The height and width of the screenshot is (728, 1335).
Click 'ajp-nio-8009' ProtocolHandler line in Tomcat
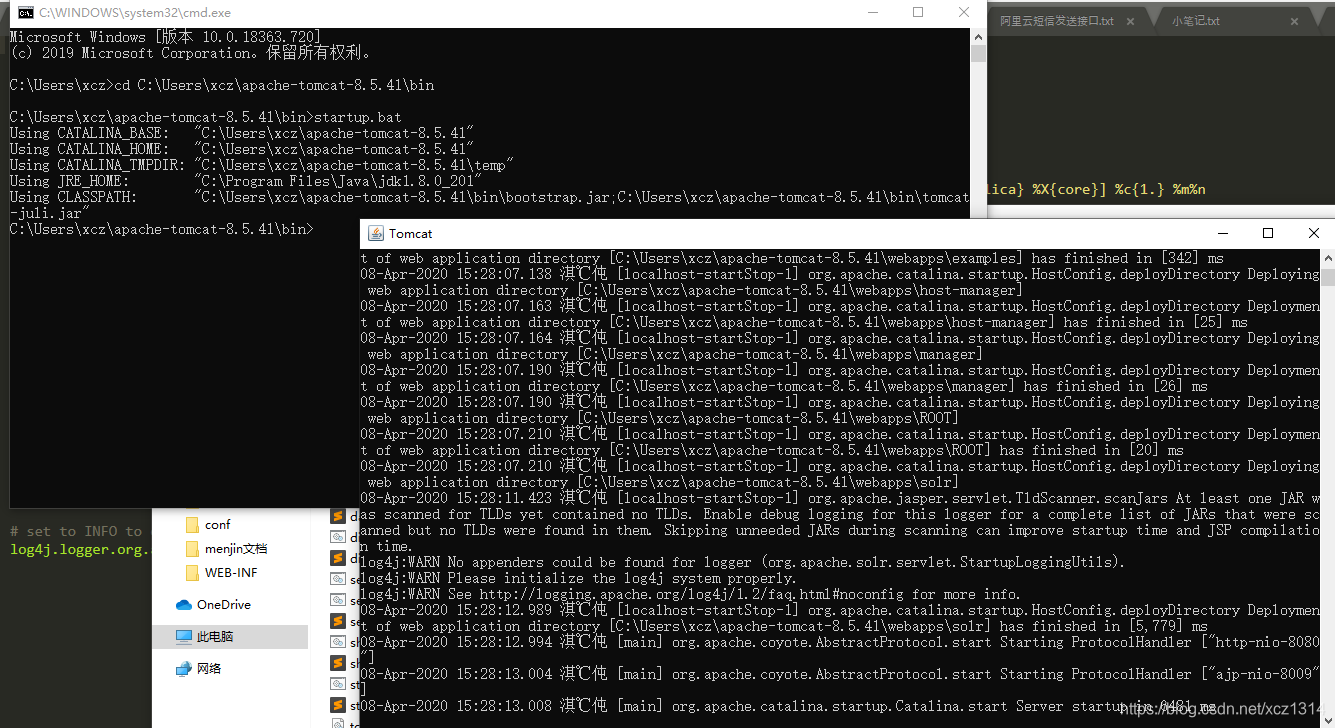[x=840, y=682]
